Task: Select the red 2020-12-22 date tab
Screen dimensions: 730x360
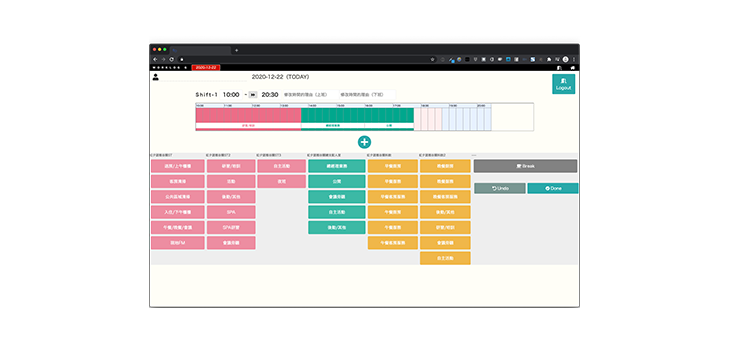Action: 206,68
